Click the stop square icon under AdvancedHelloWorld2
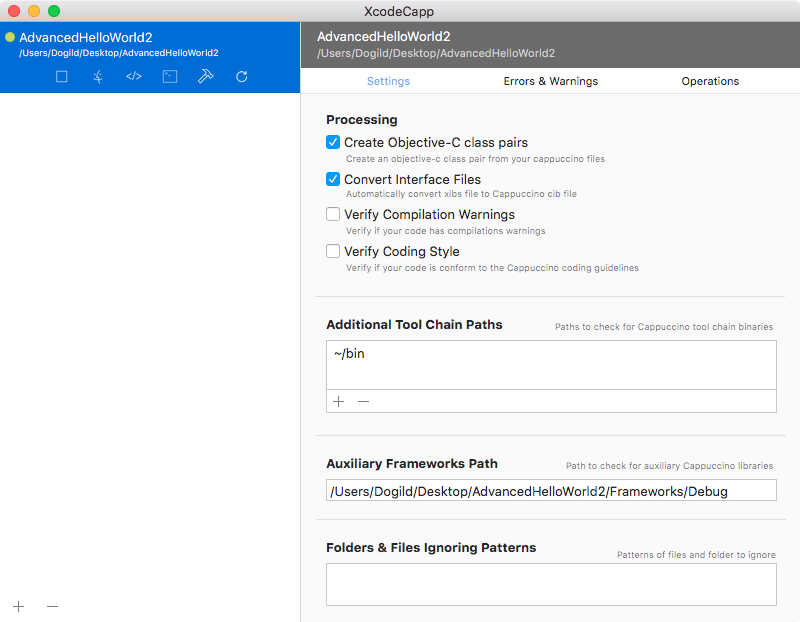This screenshot has height=622, width=800. point(62,77)
